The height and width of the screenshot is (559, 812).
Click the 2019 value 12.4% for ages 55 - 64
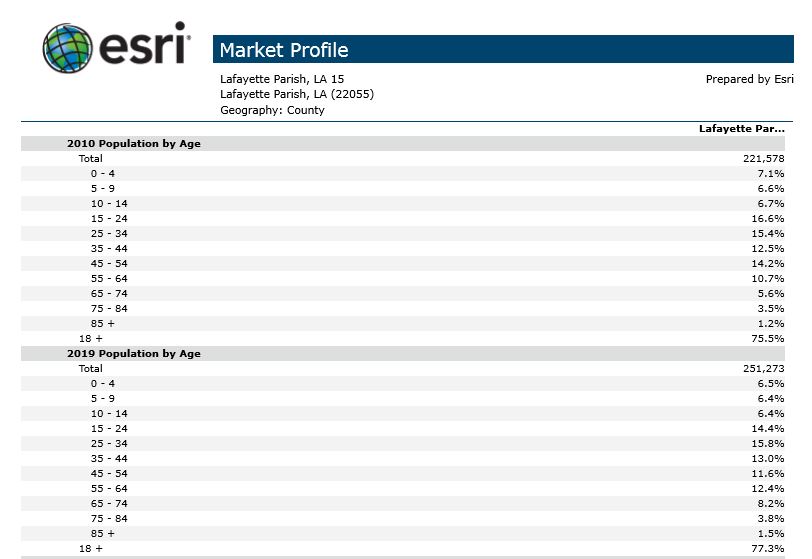[768, 489]
